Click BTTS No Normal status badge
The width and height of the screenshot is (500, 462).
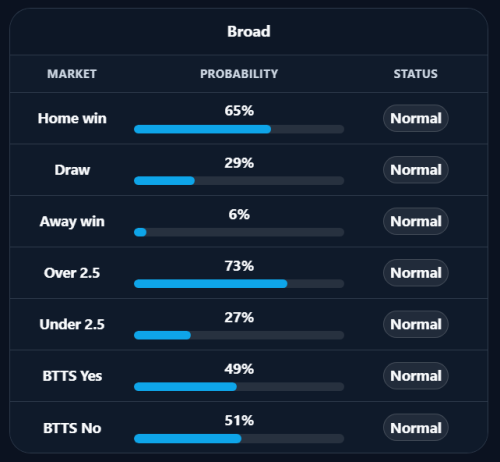pos(415,428)
